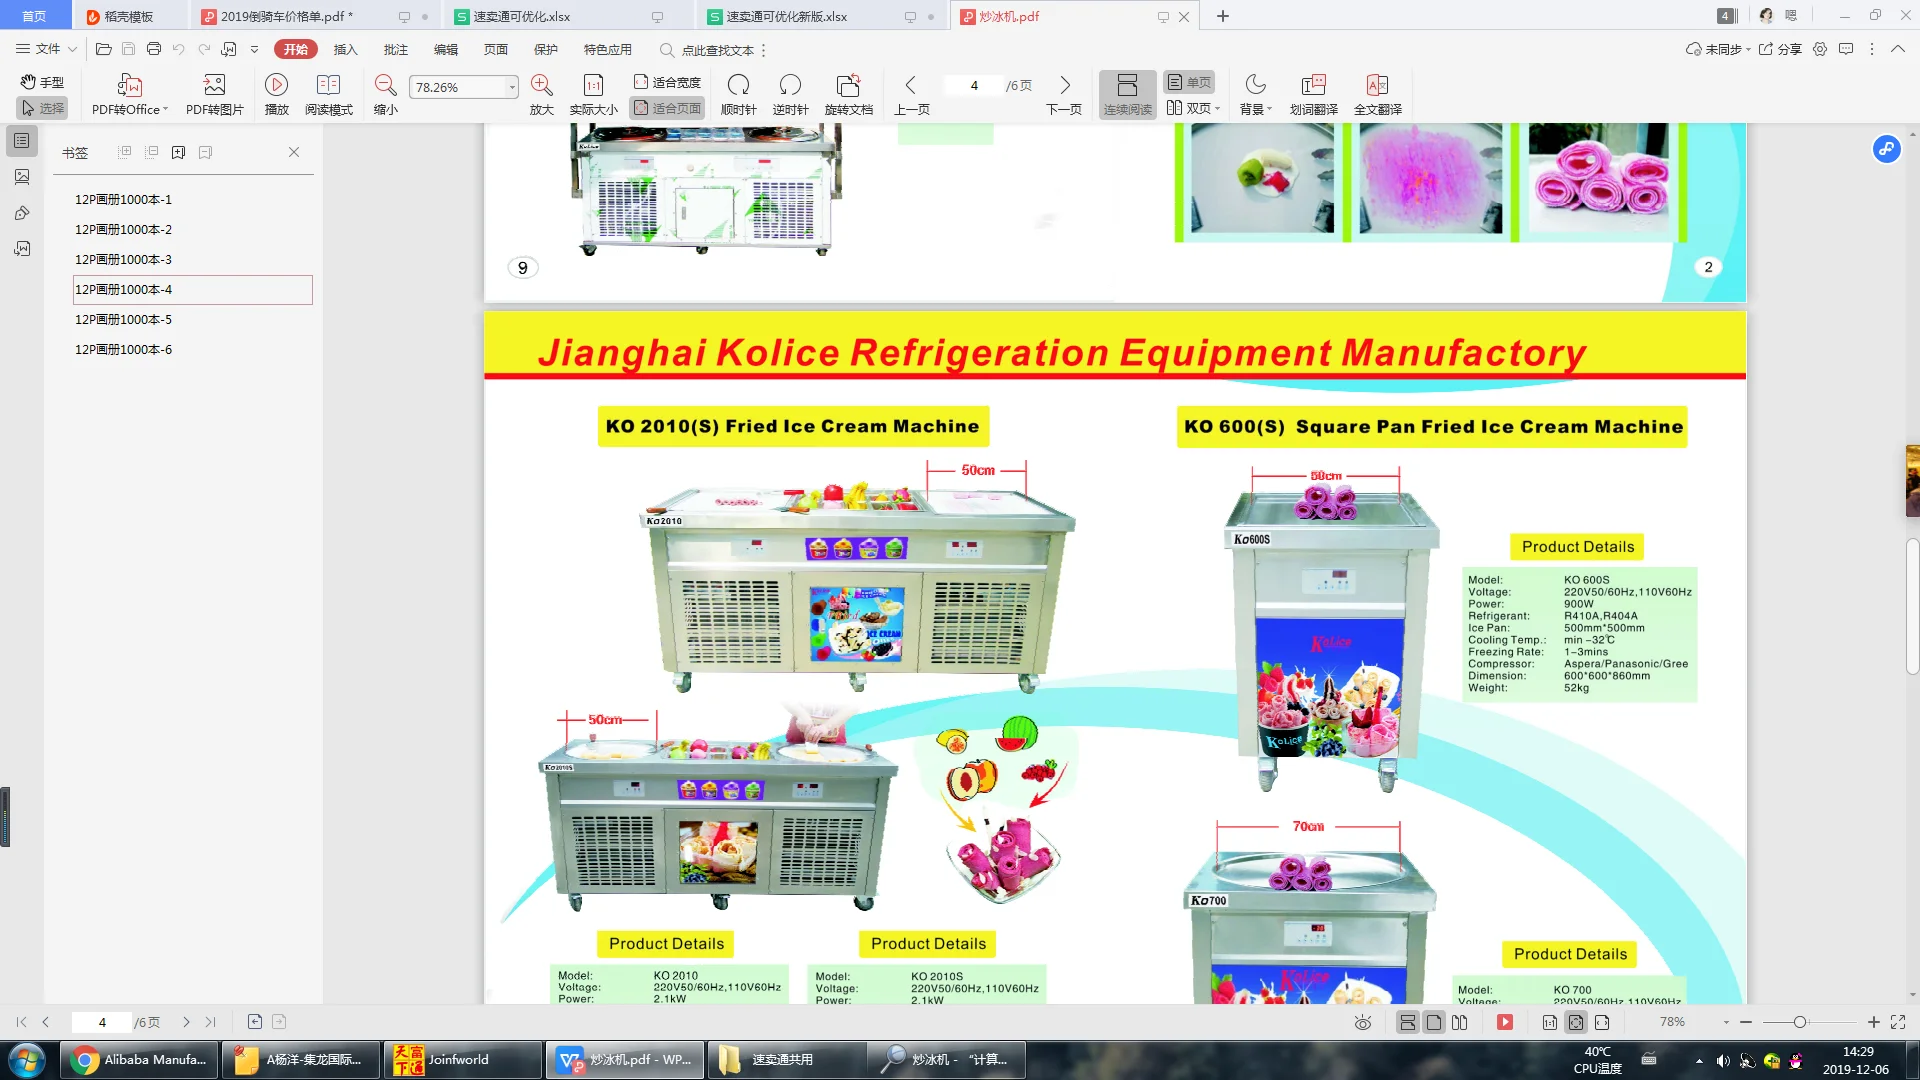Viewport: 1920px width, 1080px height.
Task: Click the page number field in toolbar
Action: click(974, 86)
